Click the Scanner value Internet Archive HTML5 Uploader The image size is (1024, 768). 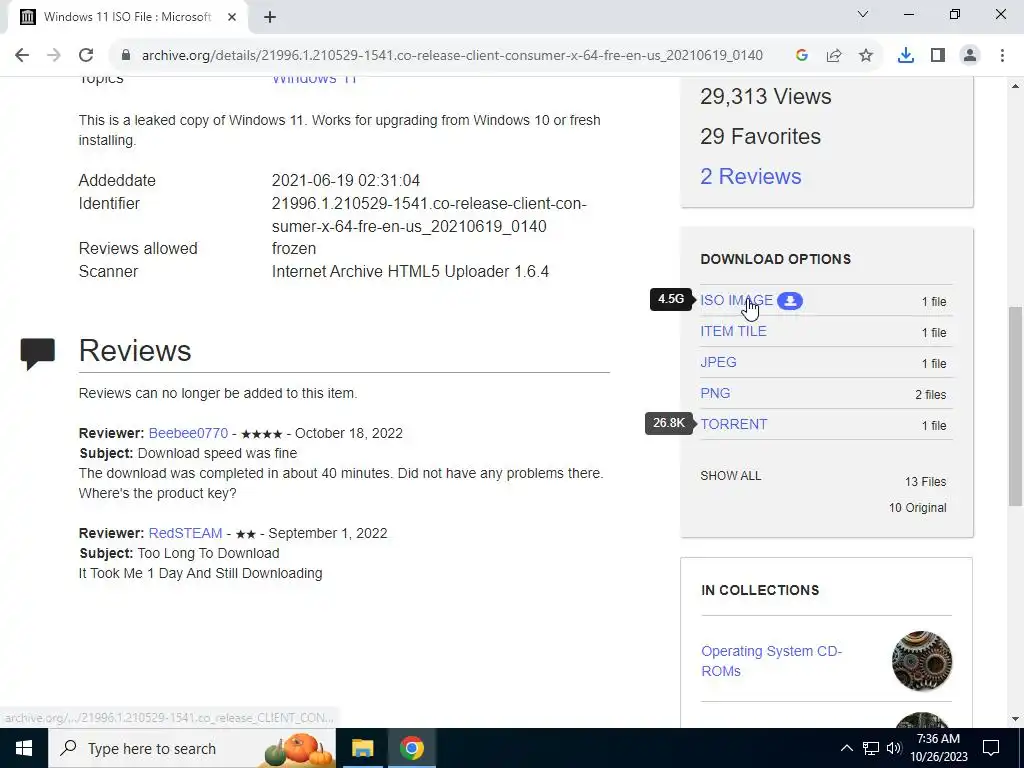coord(410,272)
